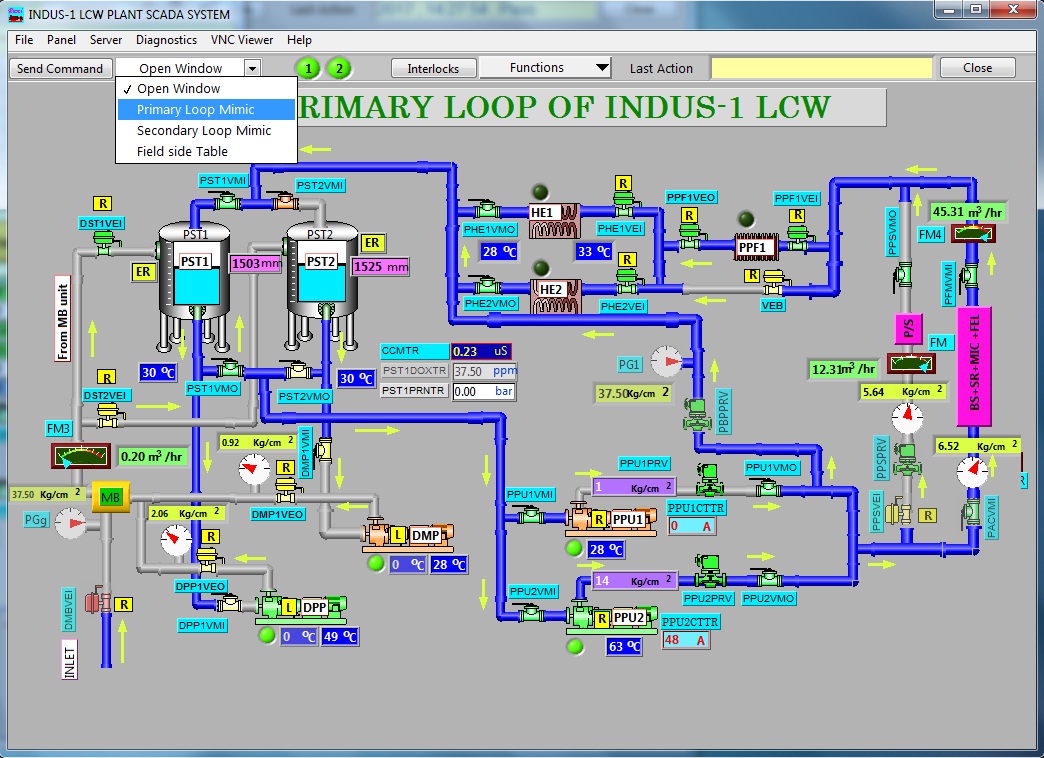Open the Functions dropdown
This screenshot has height=758, width=1044.
click(x=545, y=67)
